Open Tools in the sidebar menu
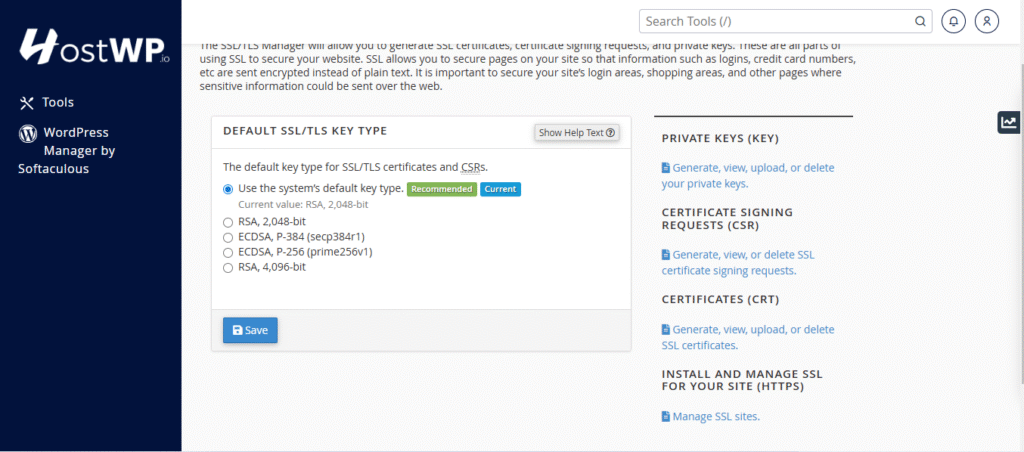1024x452 pixels. click(58, 102)
